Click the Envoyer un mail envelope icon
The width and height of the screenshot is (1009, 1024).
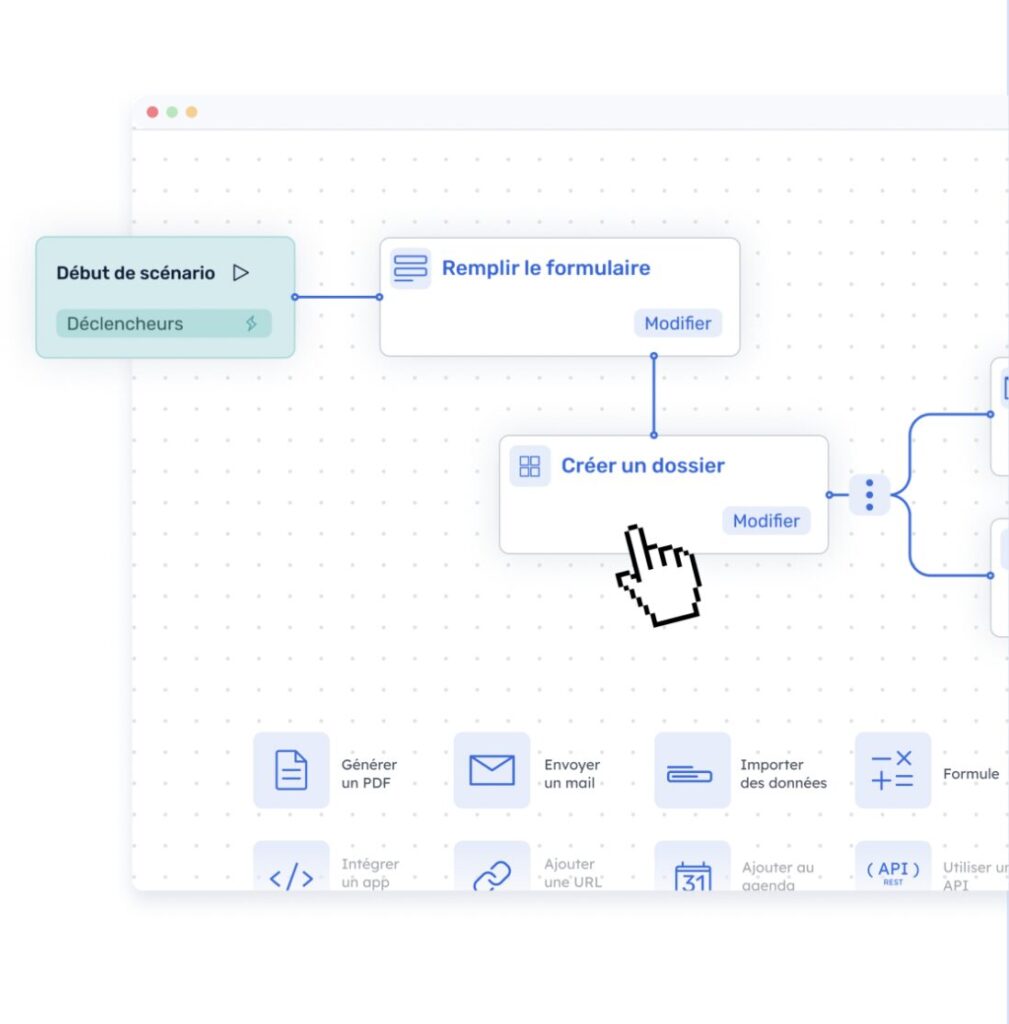coord(491,771)
